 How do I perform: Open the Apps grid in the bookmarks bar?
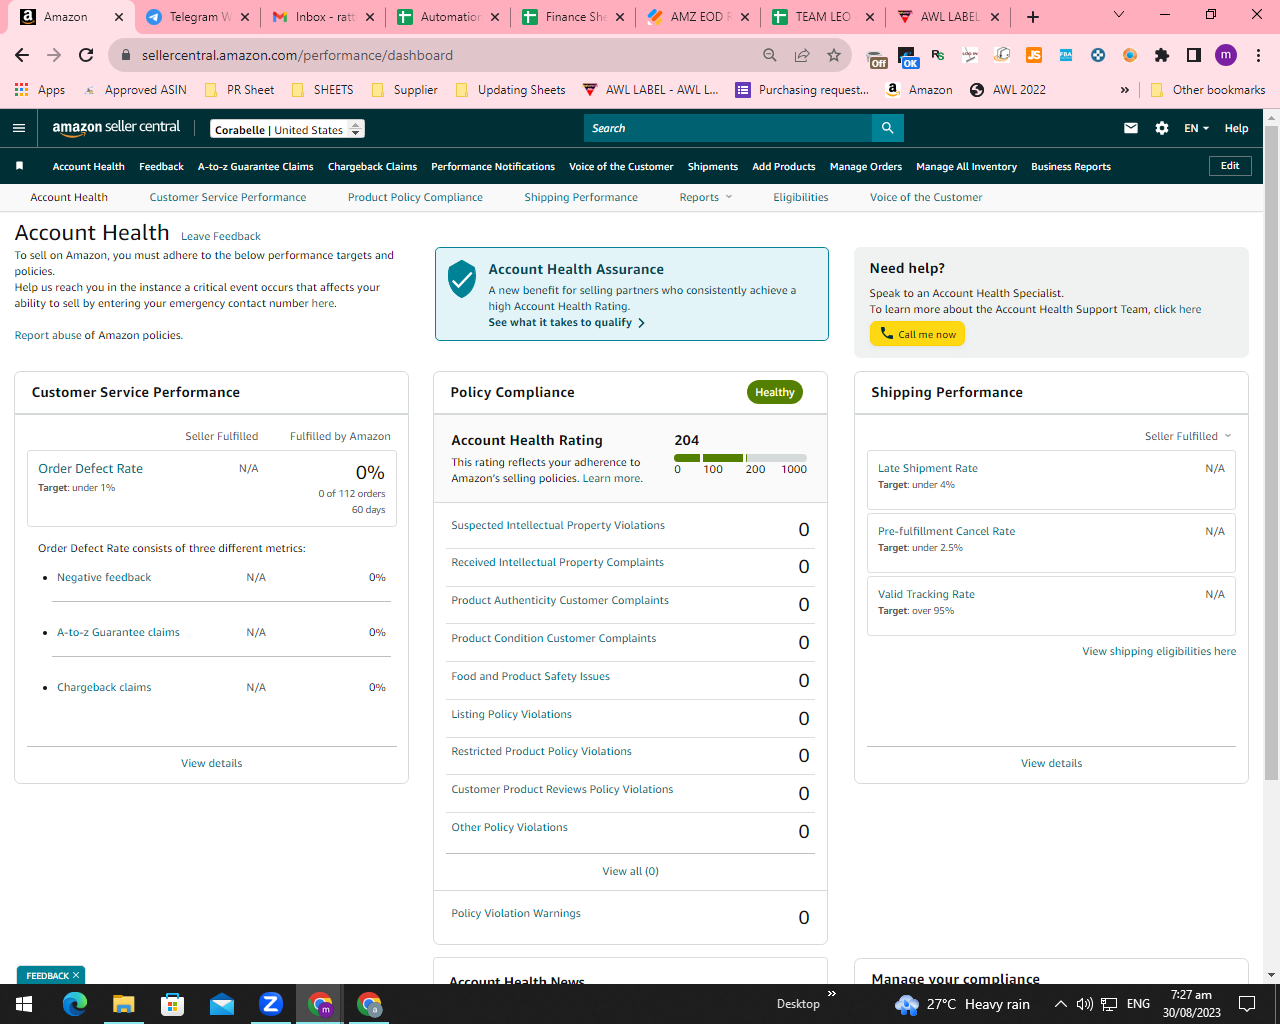(x=39, y=89)
